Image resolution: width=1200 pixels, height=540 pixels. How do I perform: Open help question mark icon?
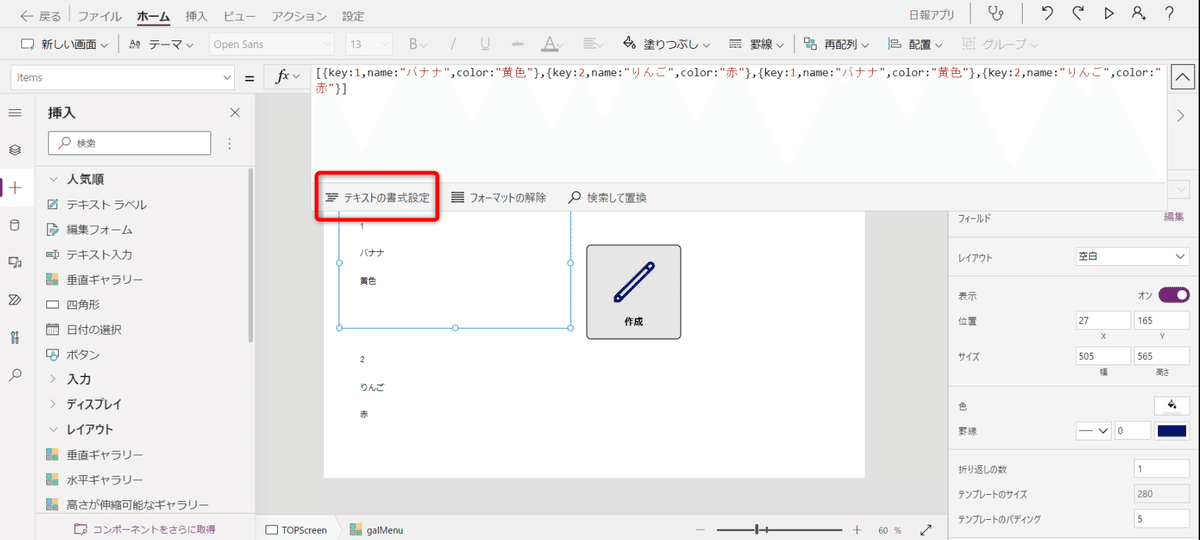coord(1169,14)
